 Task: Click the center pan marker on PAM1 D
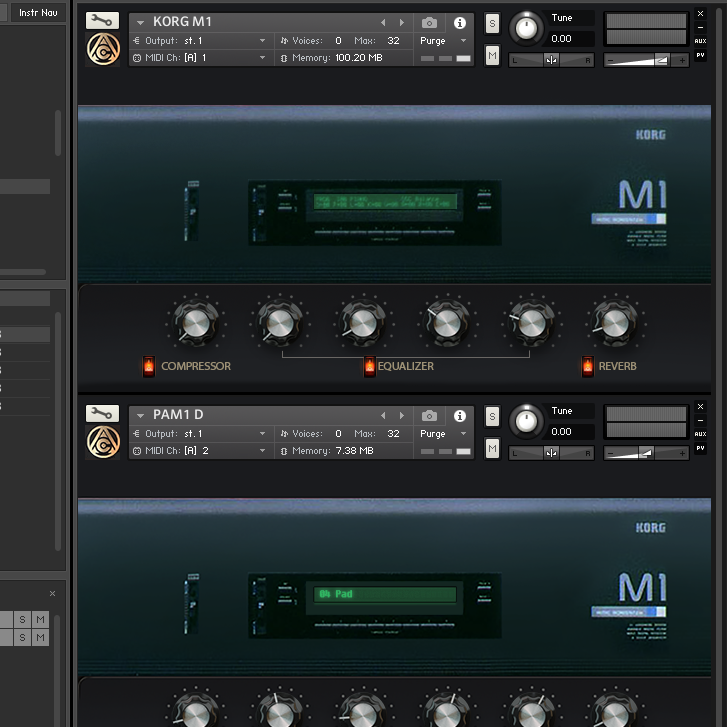[x=551, y=453]
